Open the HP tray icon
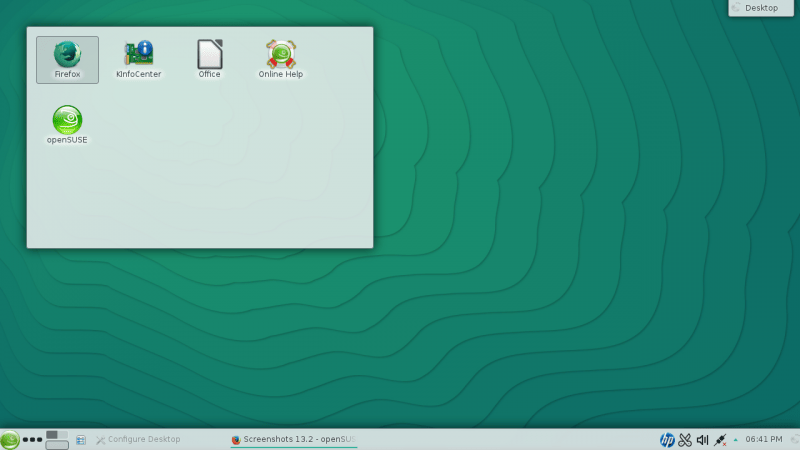The width and height of the screenshot is (800, 450). click(667, 439)
